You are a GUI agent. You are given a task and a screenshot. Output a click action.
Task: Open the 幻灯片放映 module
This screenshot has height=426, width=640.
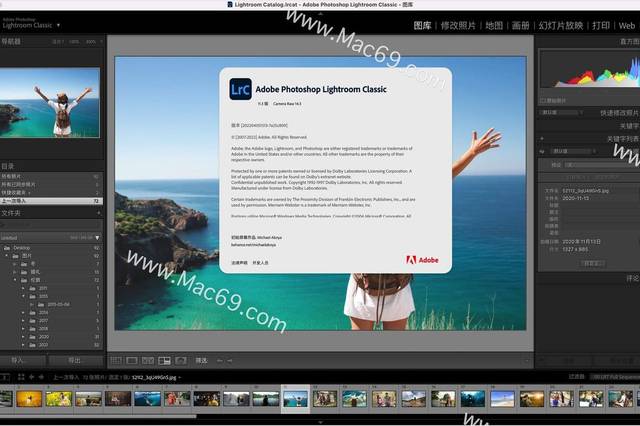pos(560,26)
